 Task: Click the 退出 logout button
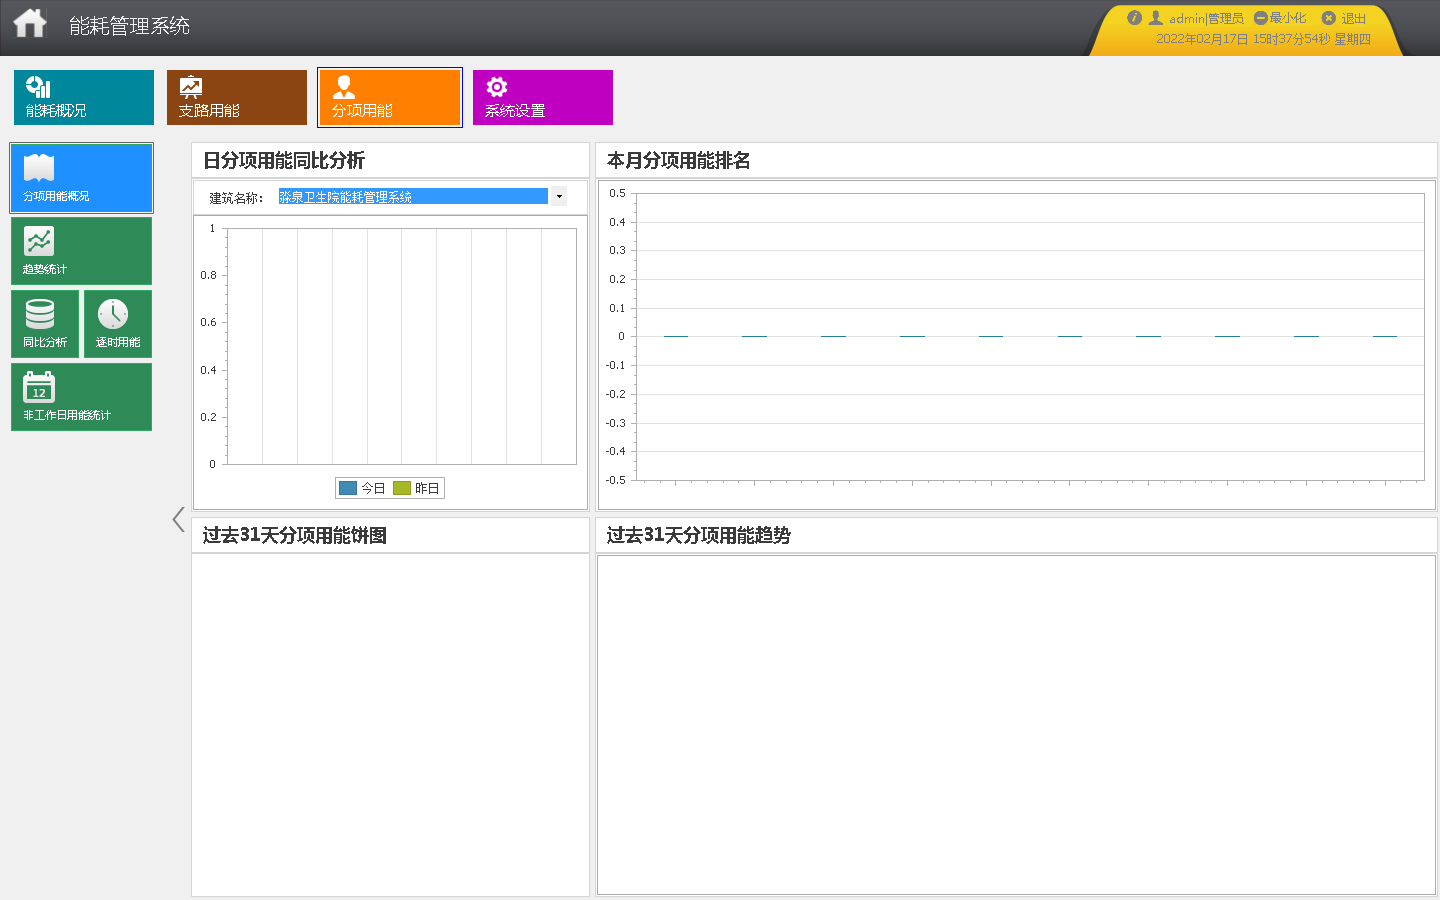[x=1344, y=18]
